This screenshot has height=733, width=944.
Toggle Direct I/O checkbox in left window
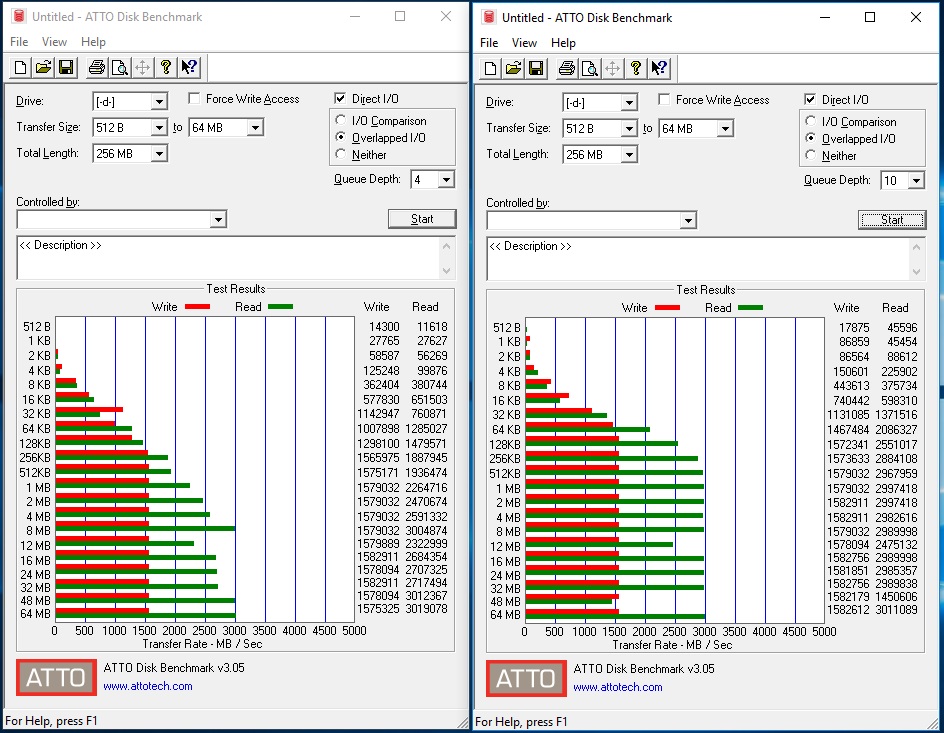[x=340, y=98]
